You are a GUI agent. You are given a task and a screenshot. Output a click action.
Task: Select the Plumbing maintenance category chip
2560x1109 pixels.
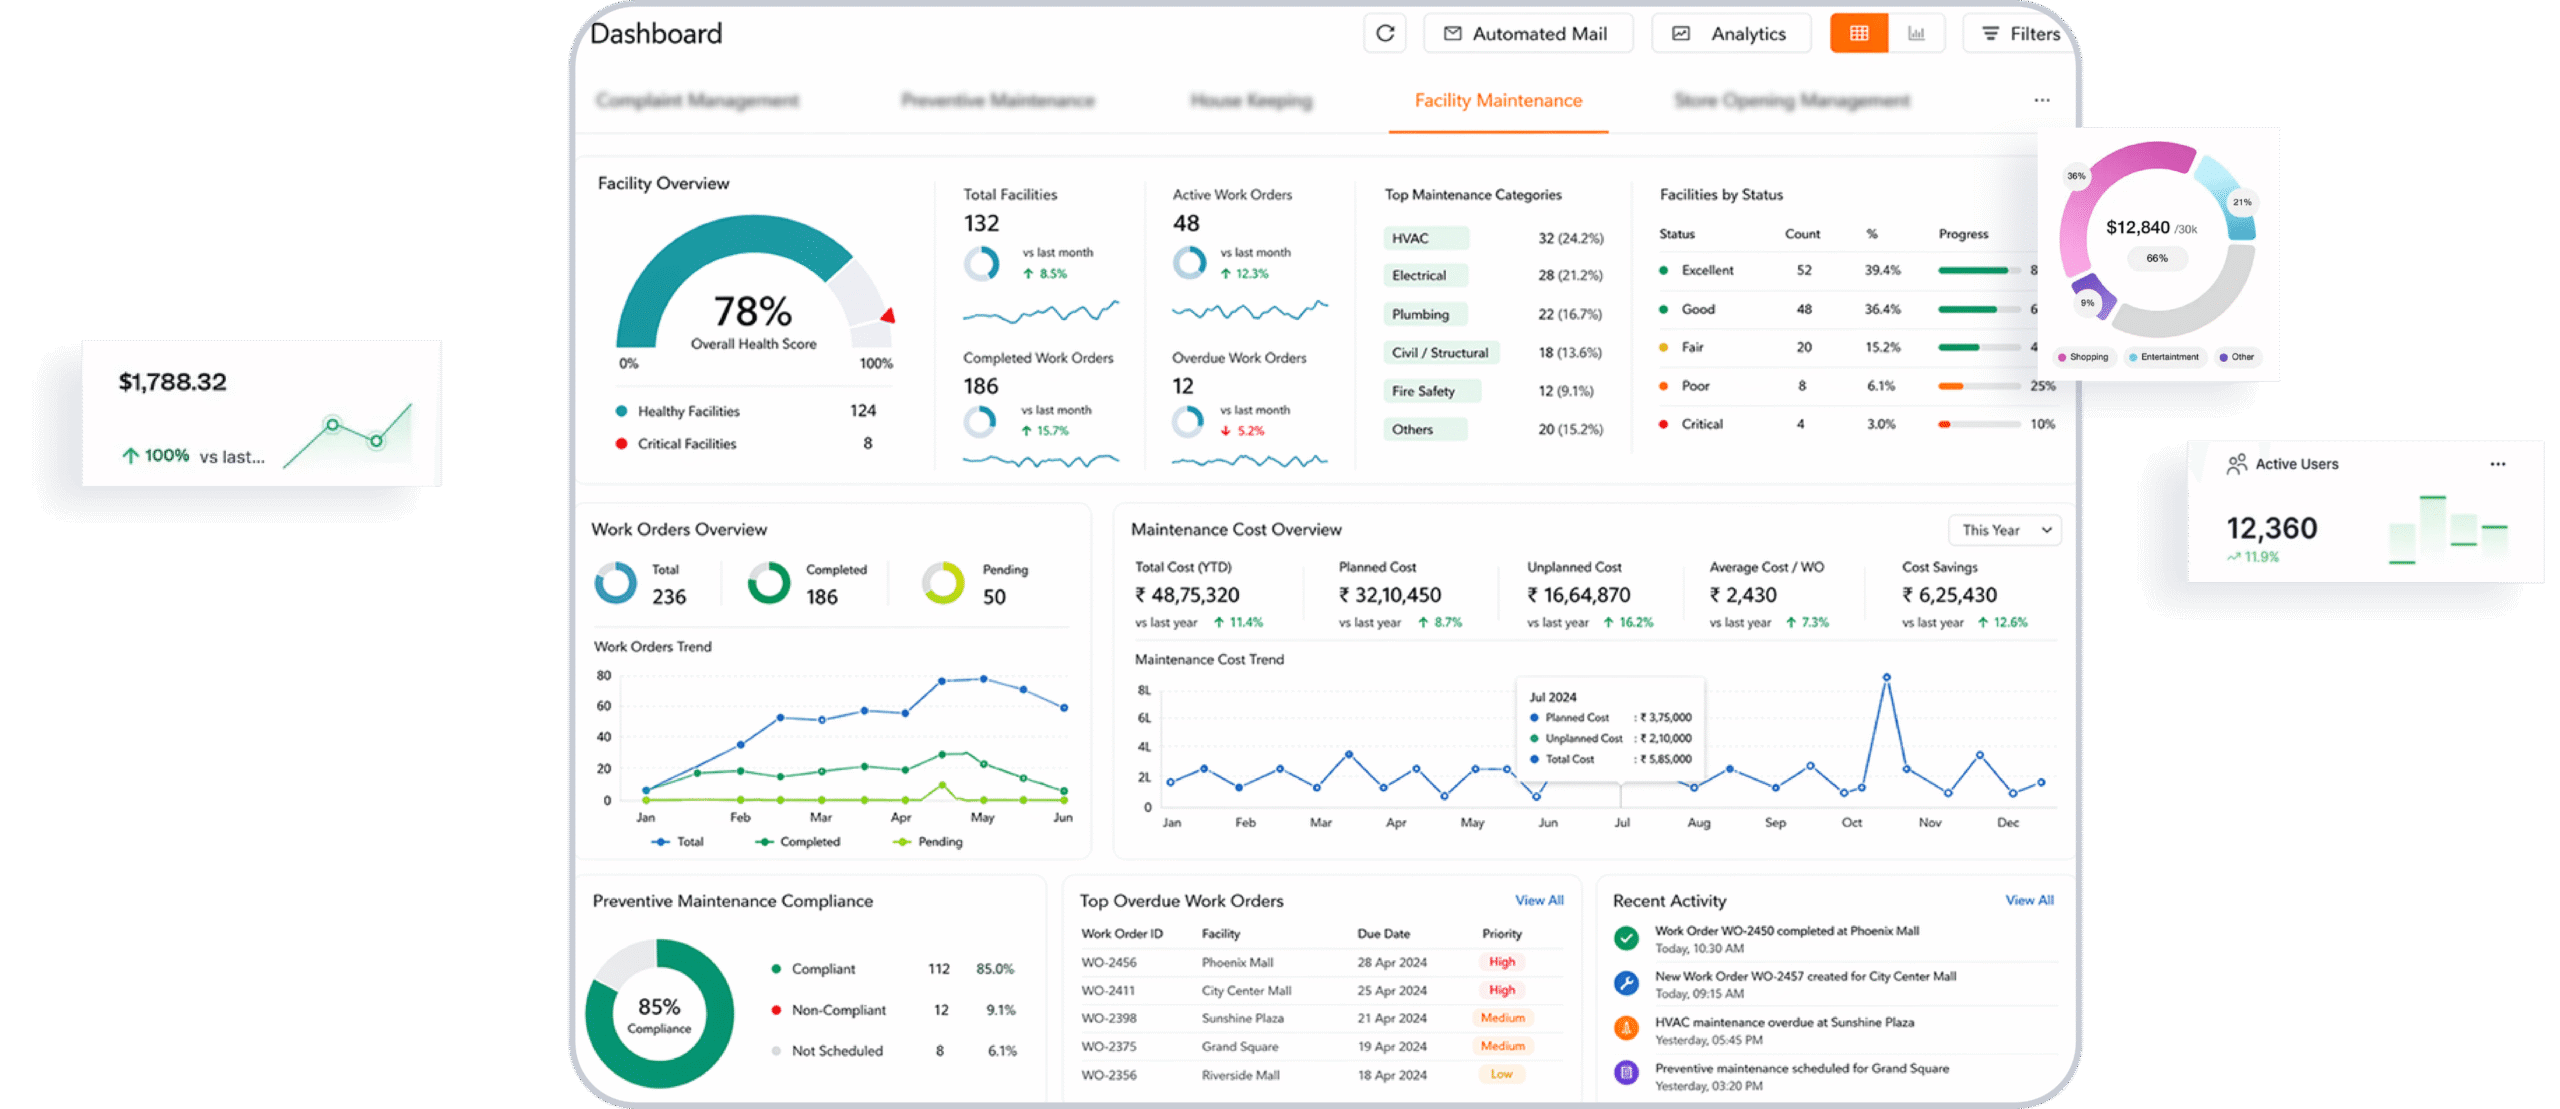point(1426,314)
